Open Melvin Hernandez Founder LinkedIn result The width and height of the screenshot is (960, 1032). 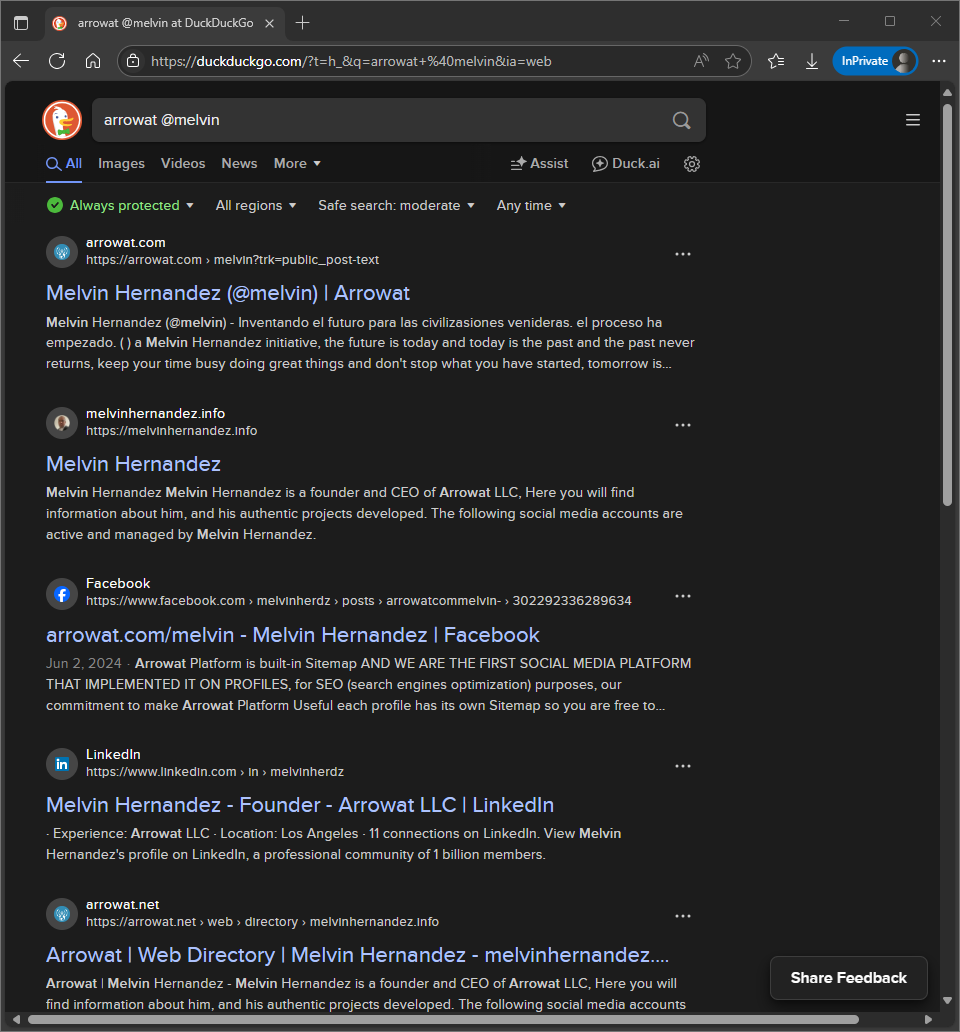[300, 805]
